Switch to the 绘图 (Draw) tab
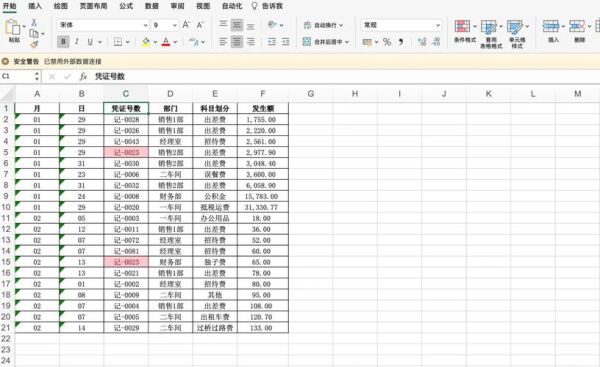Screen dimensions: 600x367 (60, 6)
